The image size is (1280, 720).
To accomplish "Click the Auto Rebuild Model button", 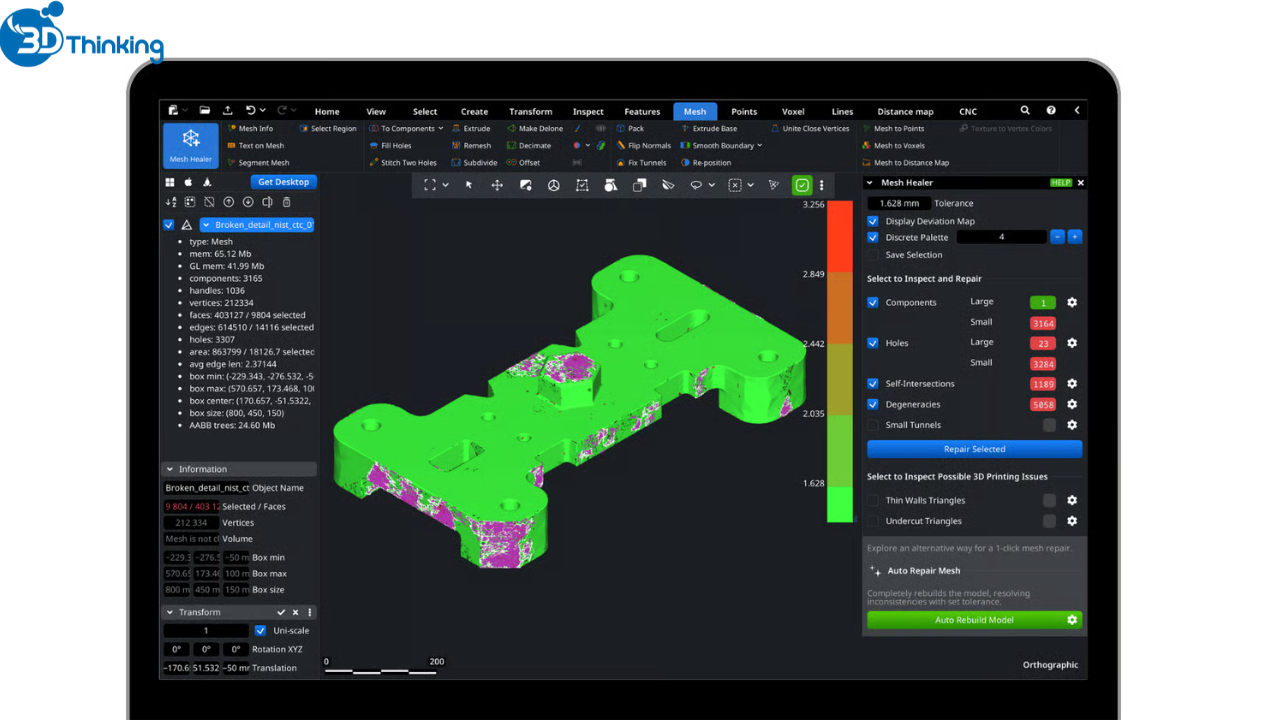I will click(975, 620).
